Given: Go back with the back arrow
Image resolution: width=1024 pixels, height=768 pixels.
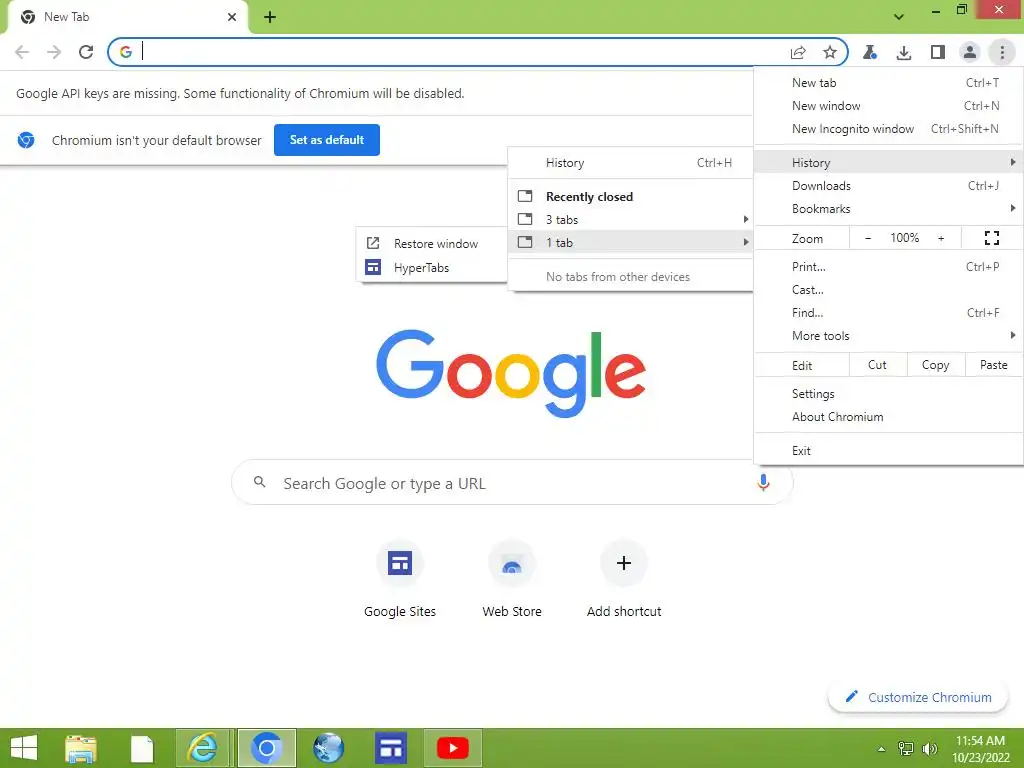Looking at the screenshot, I should (x=22, y=52).
